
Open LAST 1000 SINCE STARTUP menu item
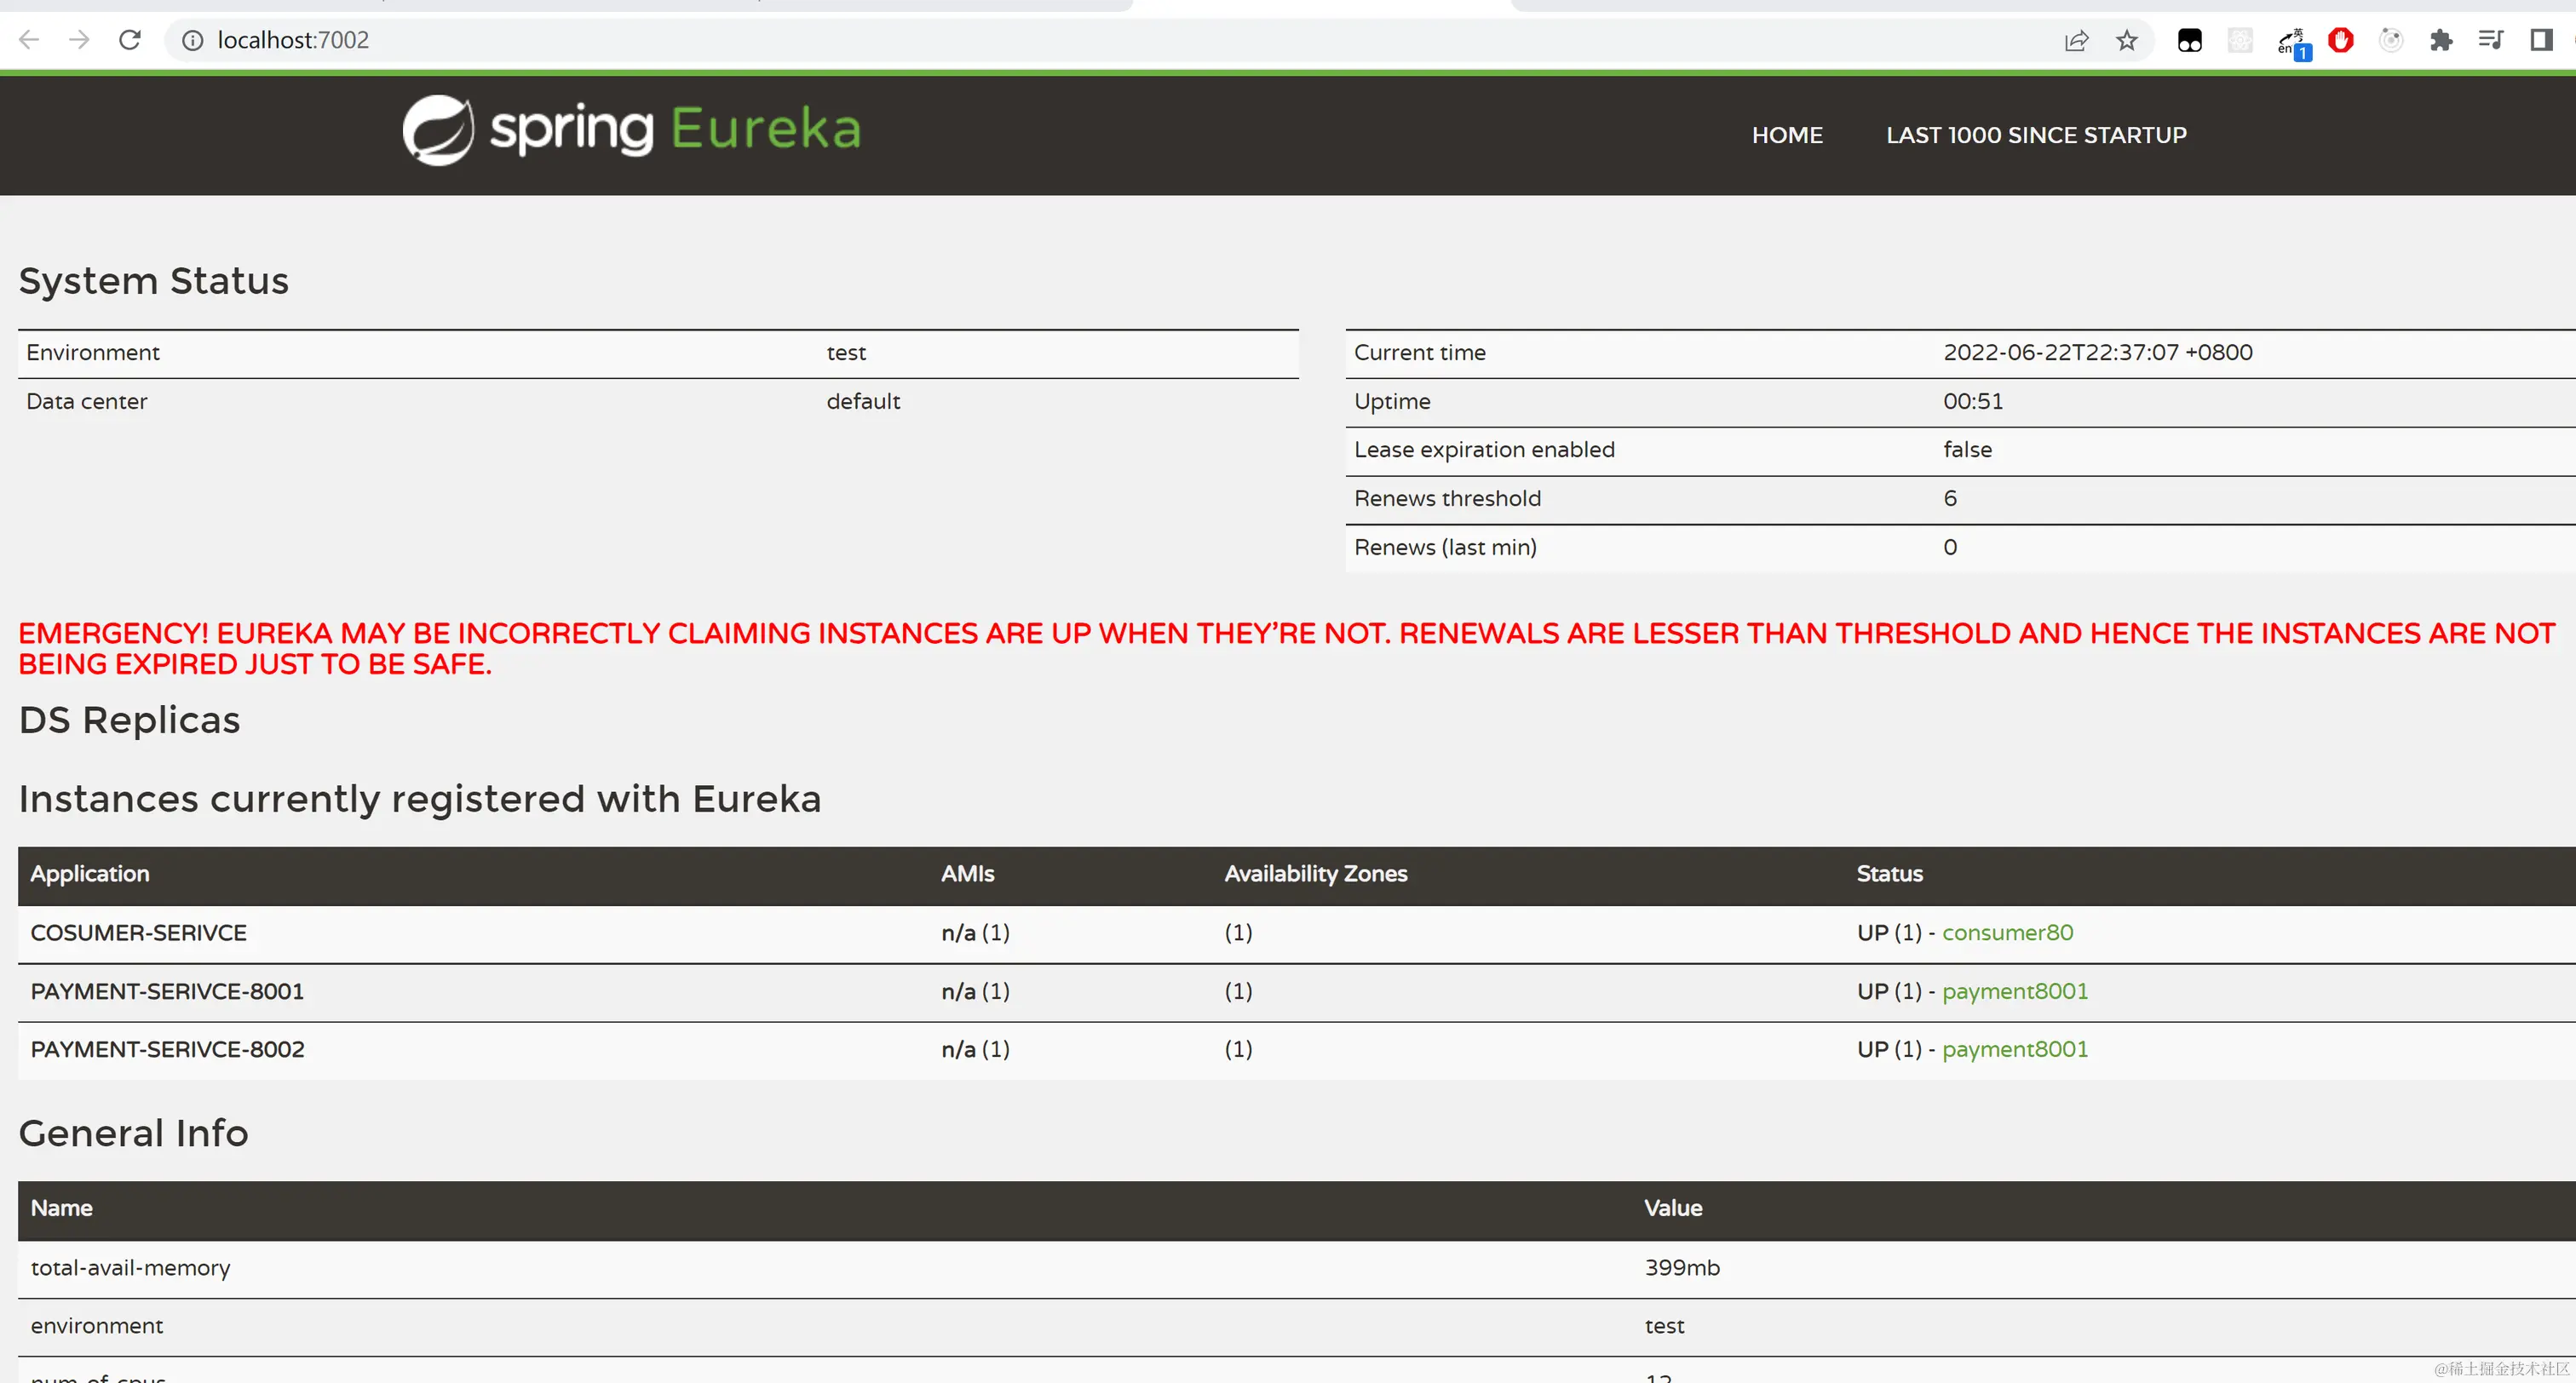pos(2035,135)
